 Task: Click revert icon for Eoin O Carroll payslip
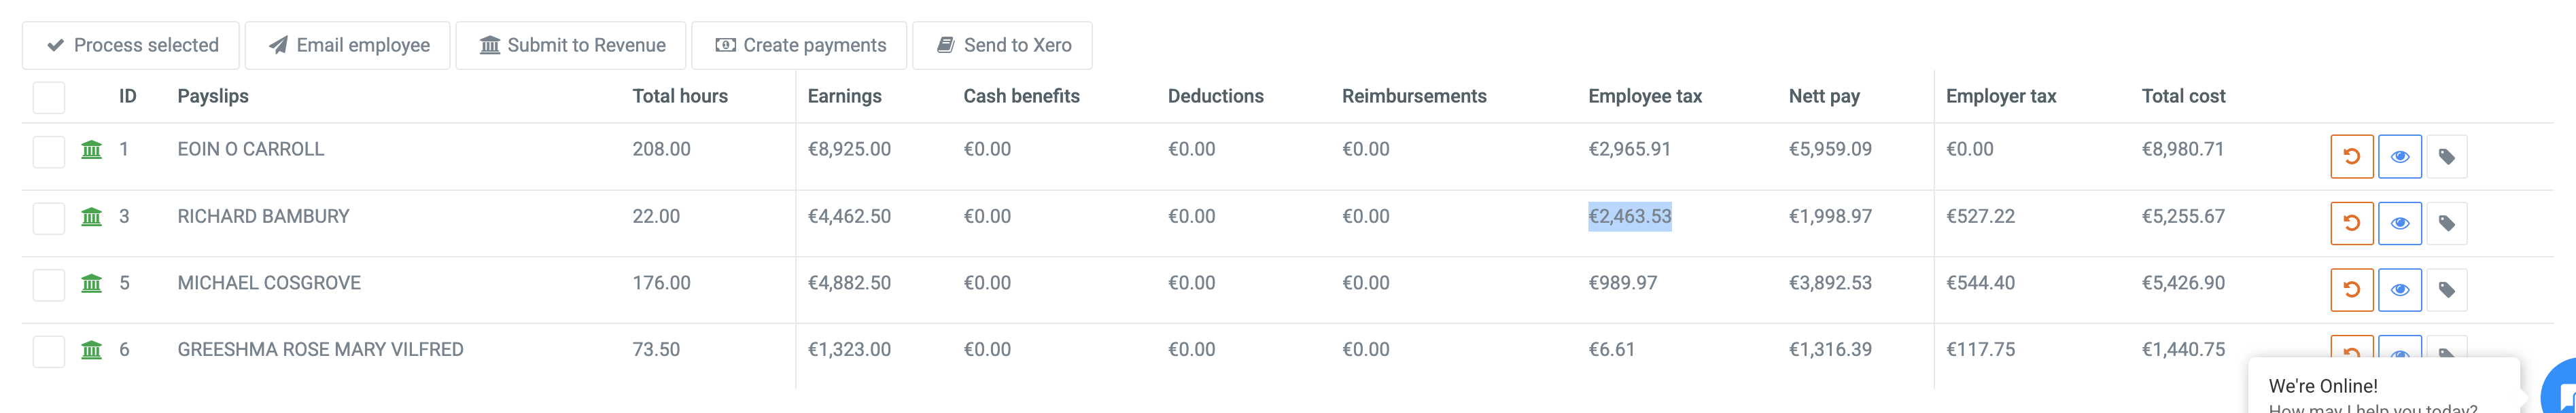(x=2351, y=157)
